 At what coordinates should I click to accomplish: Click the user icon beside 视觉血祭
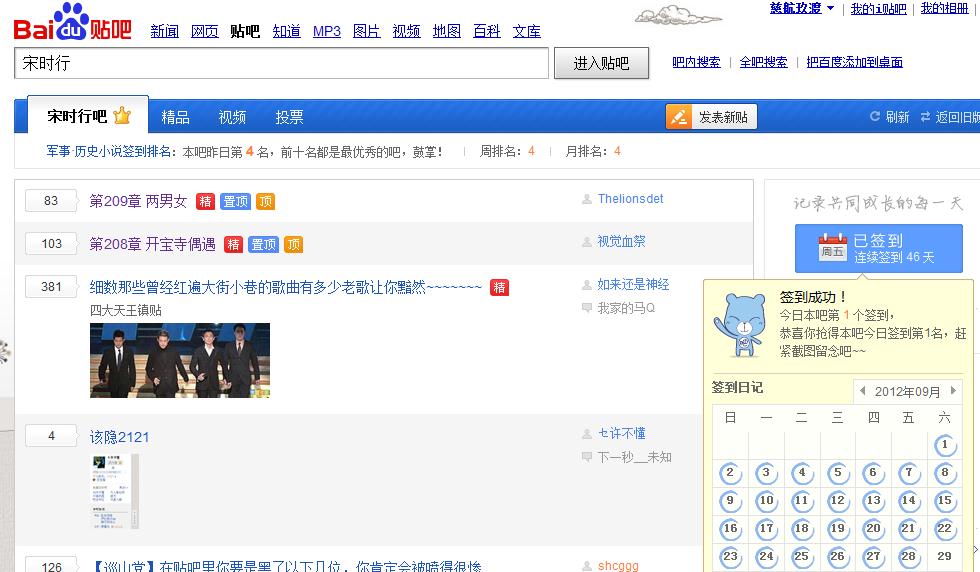587,242
